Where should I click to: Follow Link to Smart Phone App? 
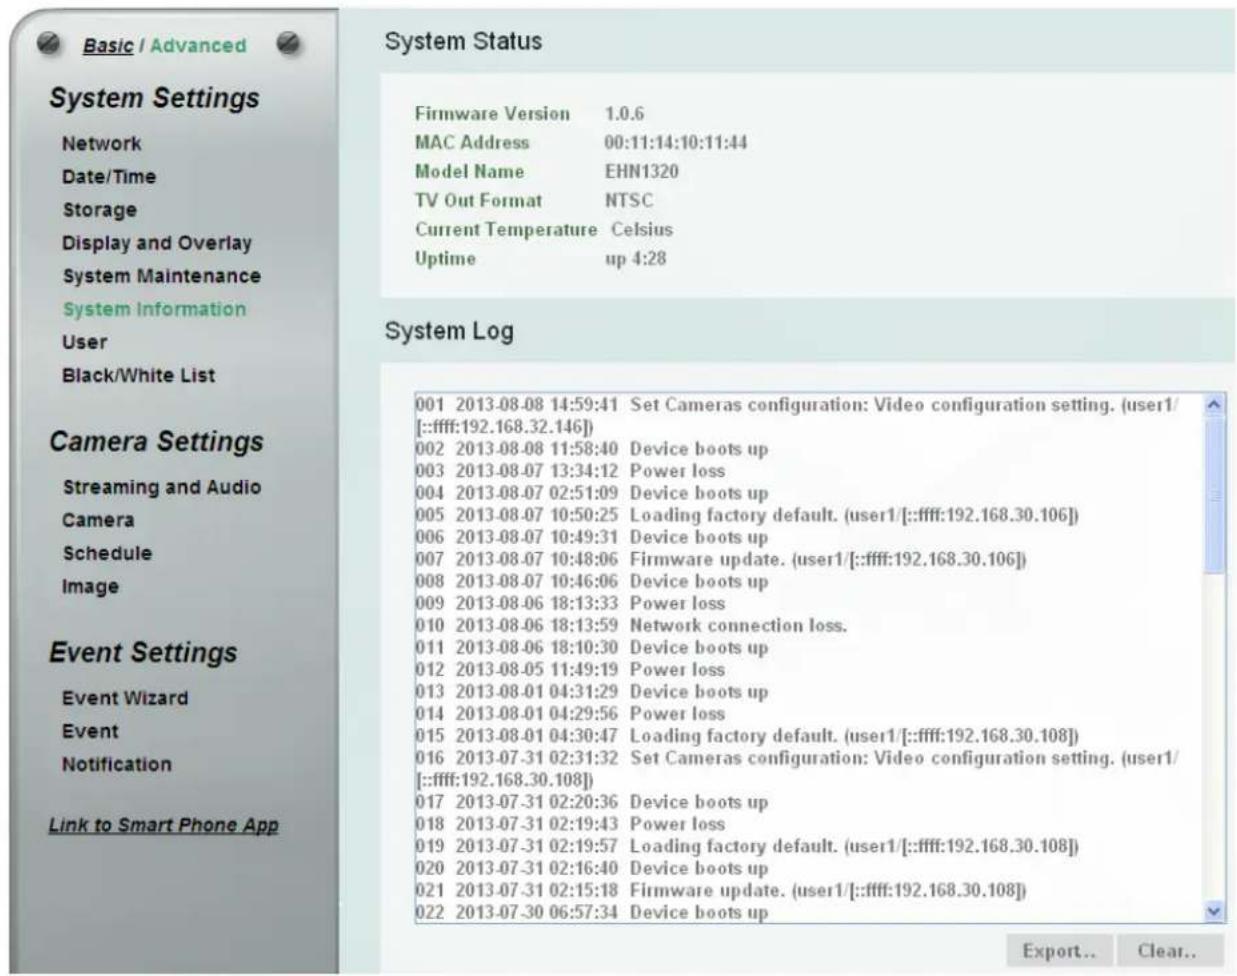[164, 825]
